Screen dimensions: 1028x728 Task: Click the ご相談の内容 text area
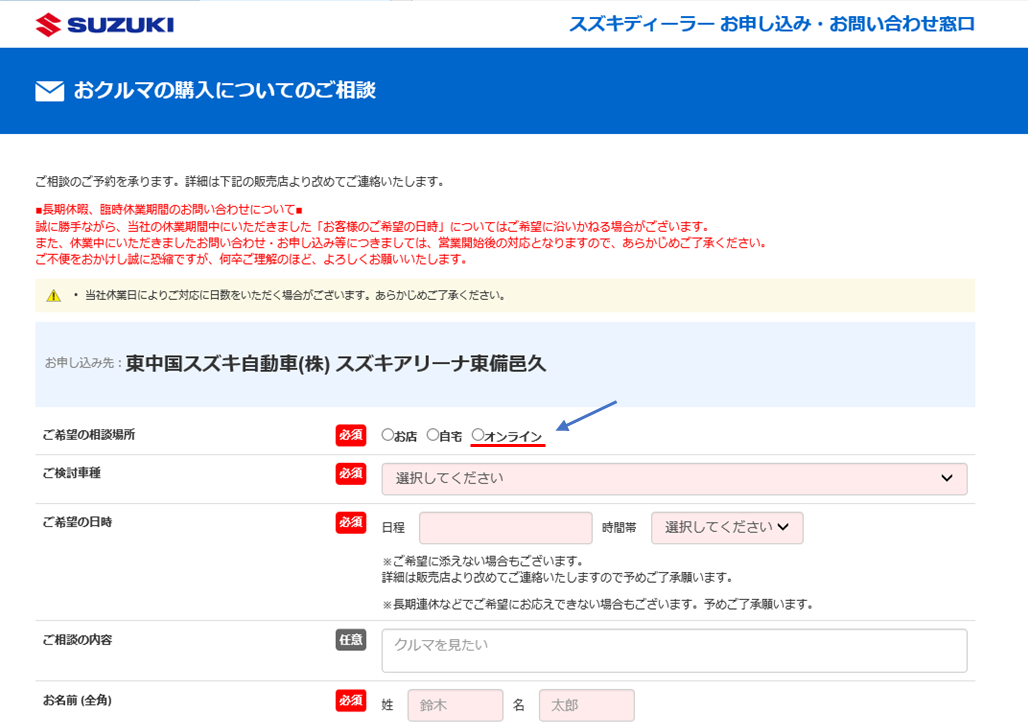pyautogui.click(x=674, y=651)
